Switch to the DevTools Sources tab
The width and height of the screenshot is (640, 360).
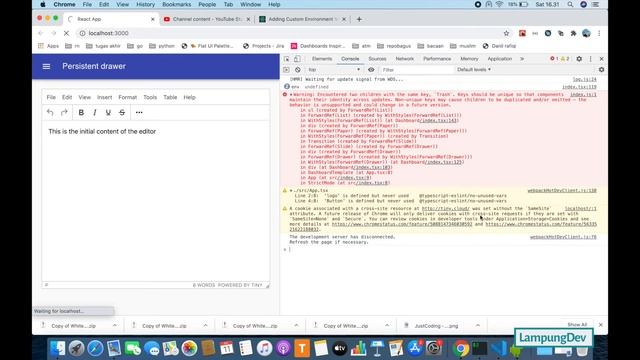coord(377,59)
